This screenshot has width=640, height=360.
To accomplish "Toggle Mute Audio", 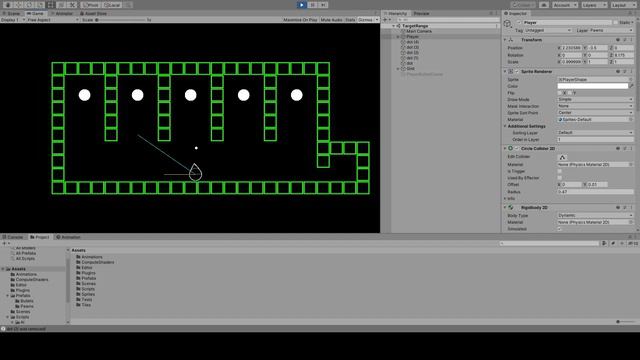I will tap(331, 20).
